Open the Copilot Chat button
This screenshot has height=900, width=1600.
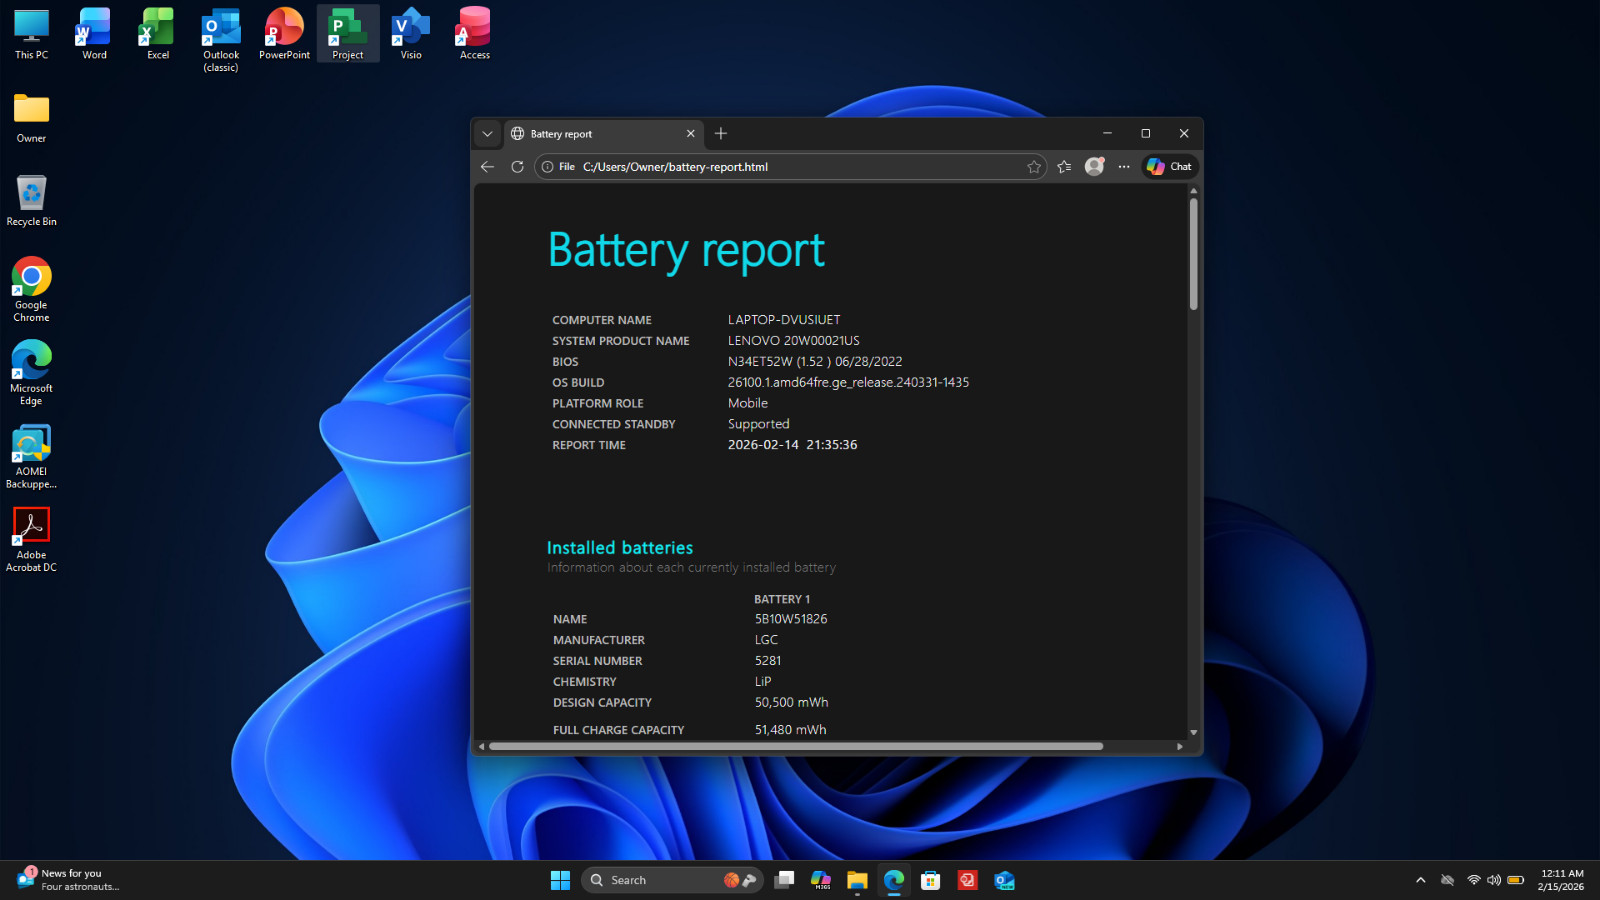pyautogui.click(x=1169, y=166)
